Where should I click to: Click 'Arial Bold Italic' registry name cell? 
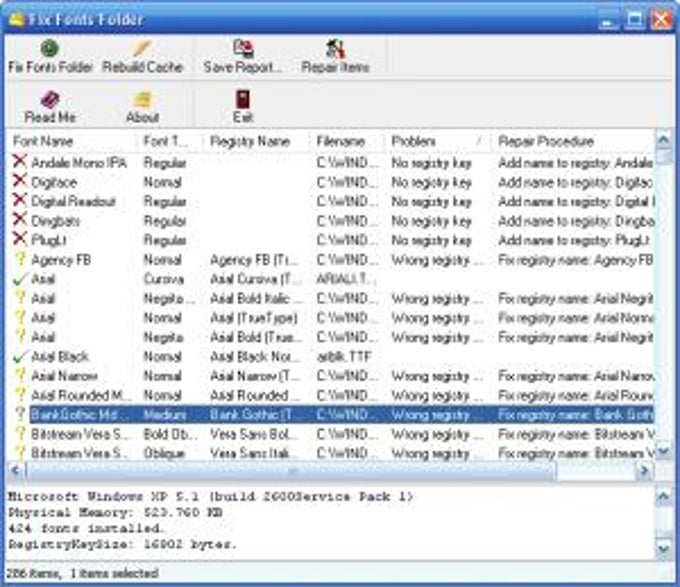click(x=256, y=299)
